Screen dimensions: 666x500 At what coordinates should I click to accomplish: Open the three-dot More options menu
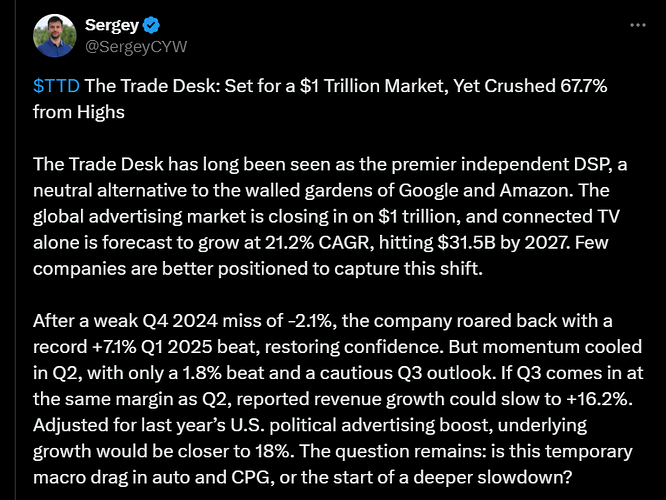(x=637, y=24)
